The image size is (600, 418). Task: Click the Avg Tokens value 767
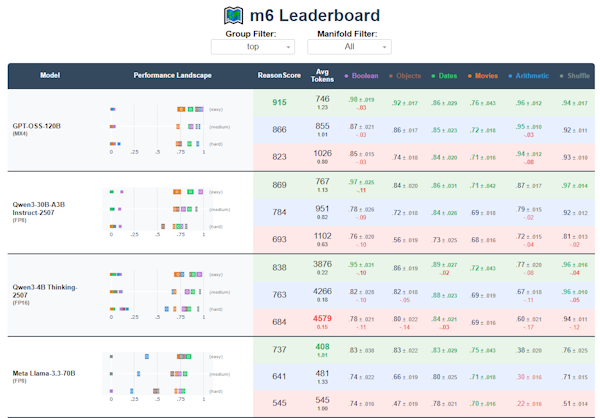click(x=322, y=182)
